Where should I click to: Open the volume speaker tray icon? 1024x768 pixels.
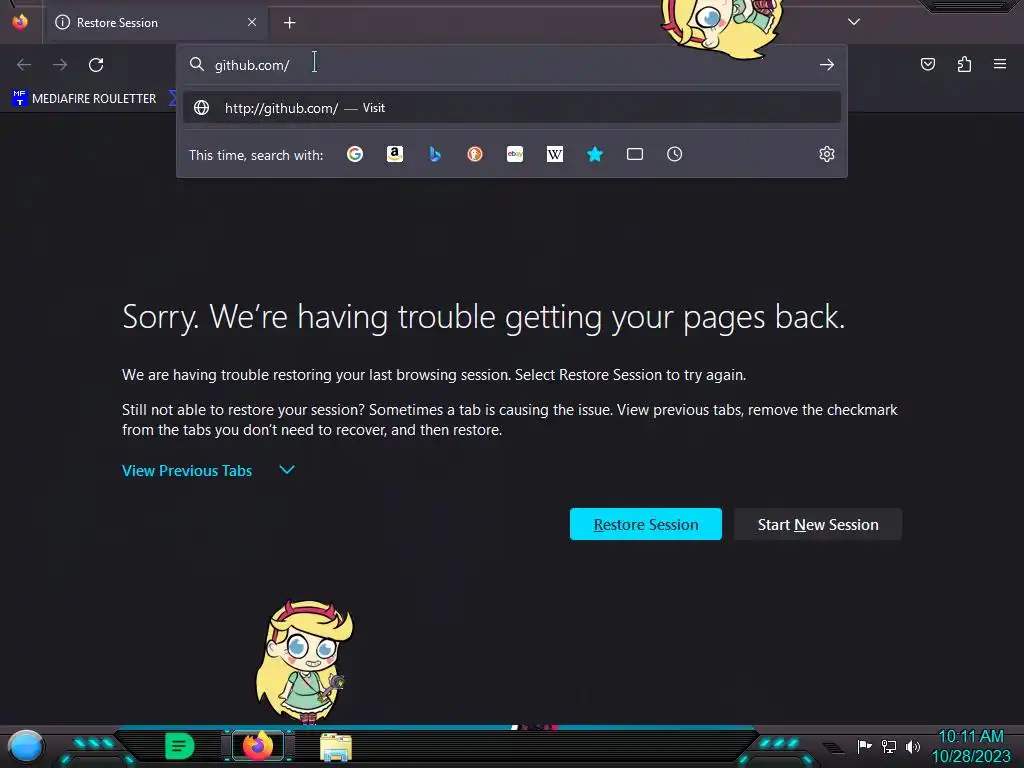tap(913, 746)
